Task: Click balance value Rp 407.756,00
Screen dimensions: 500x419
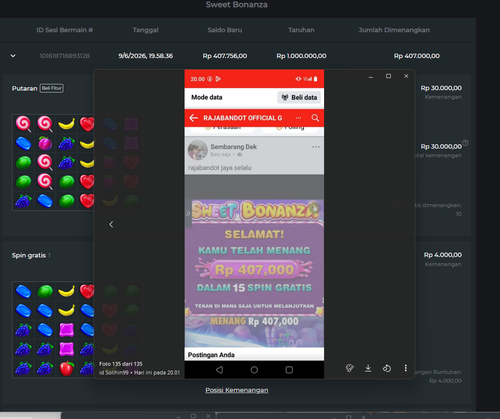Action: click(x=225, y=56)
